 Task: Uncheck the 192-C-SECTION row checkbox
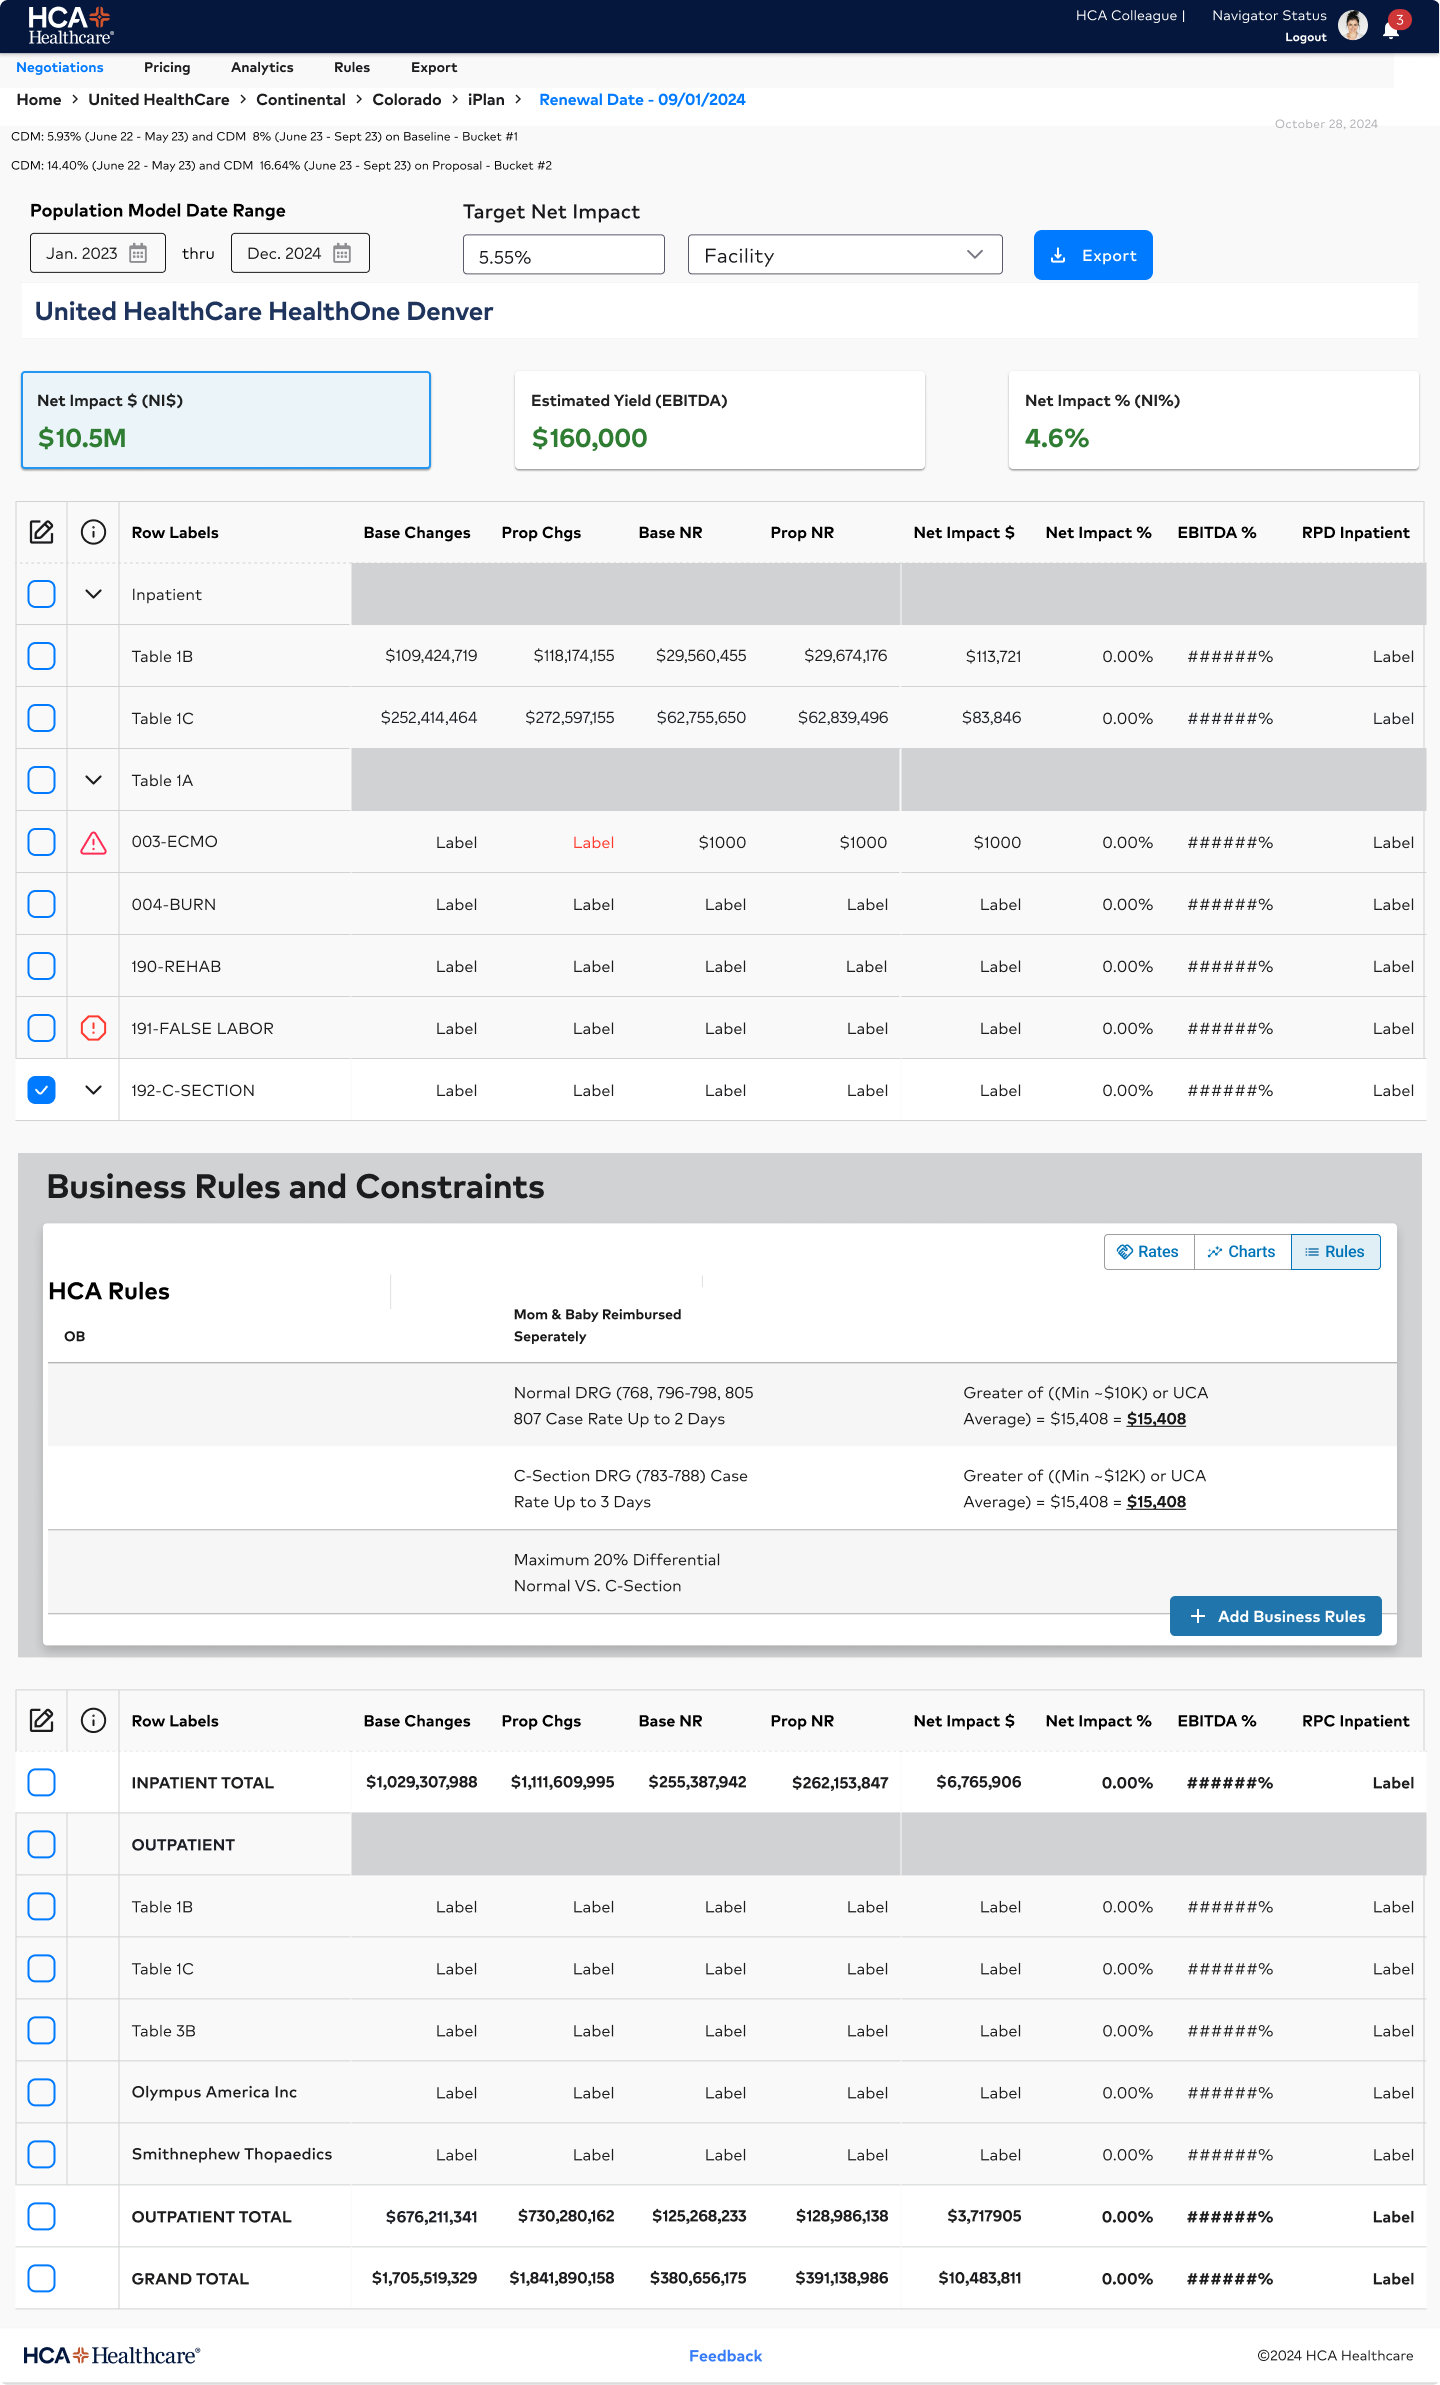[42, 1090]
